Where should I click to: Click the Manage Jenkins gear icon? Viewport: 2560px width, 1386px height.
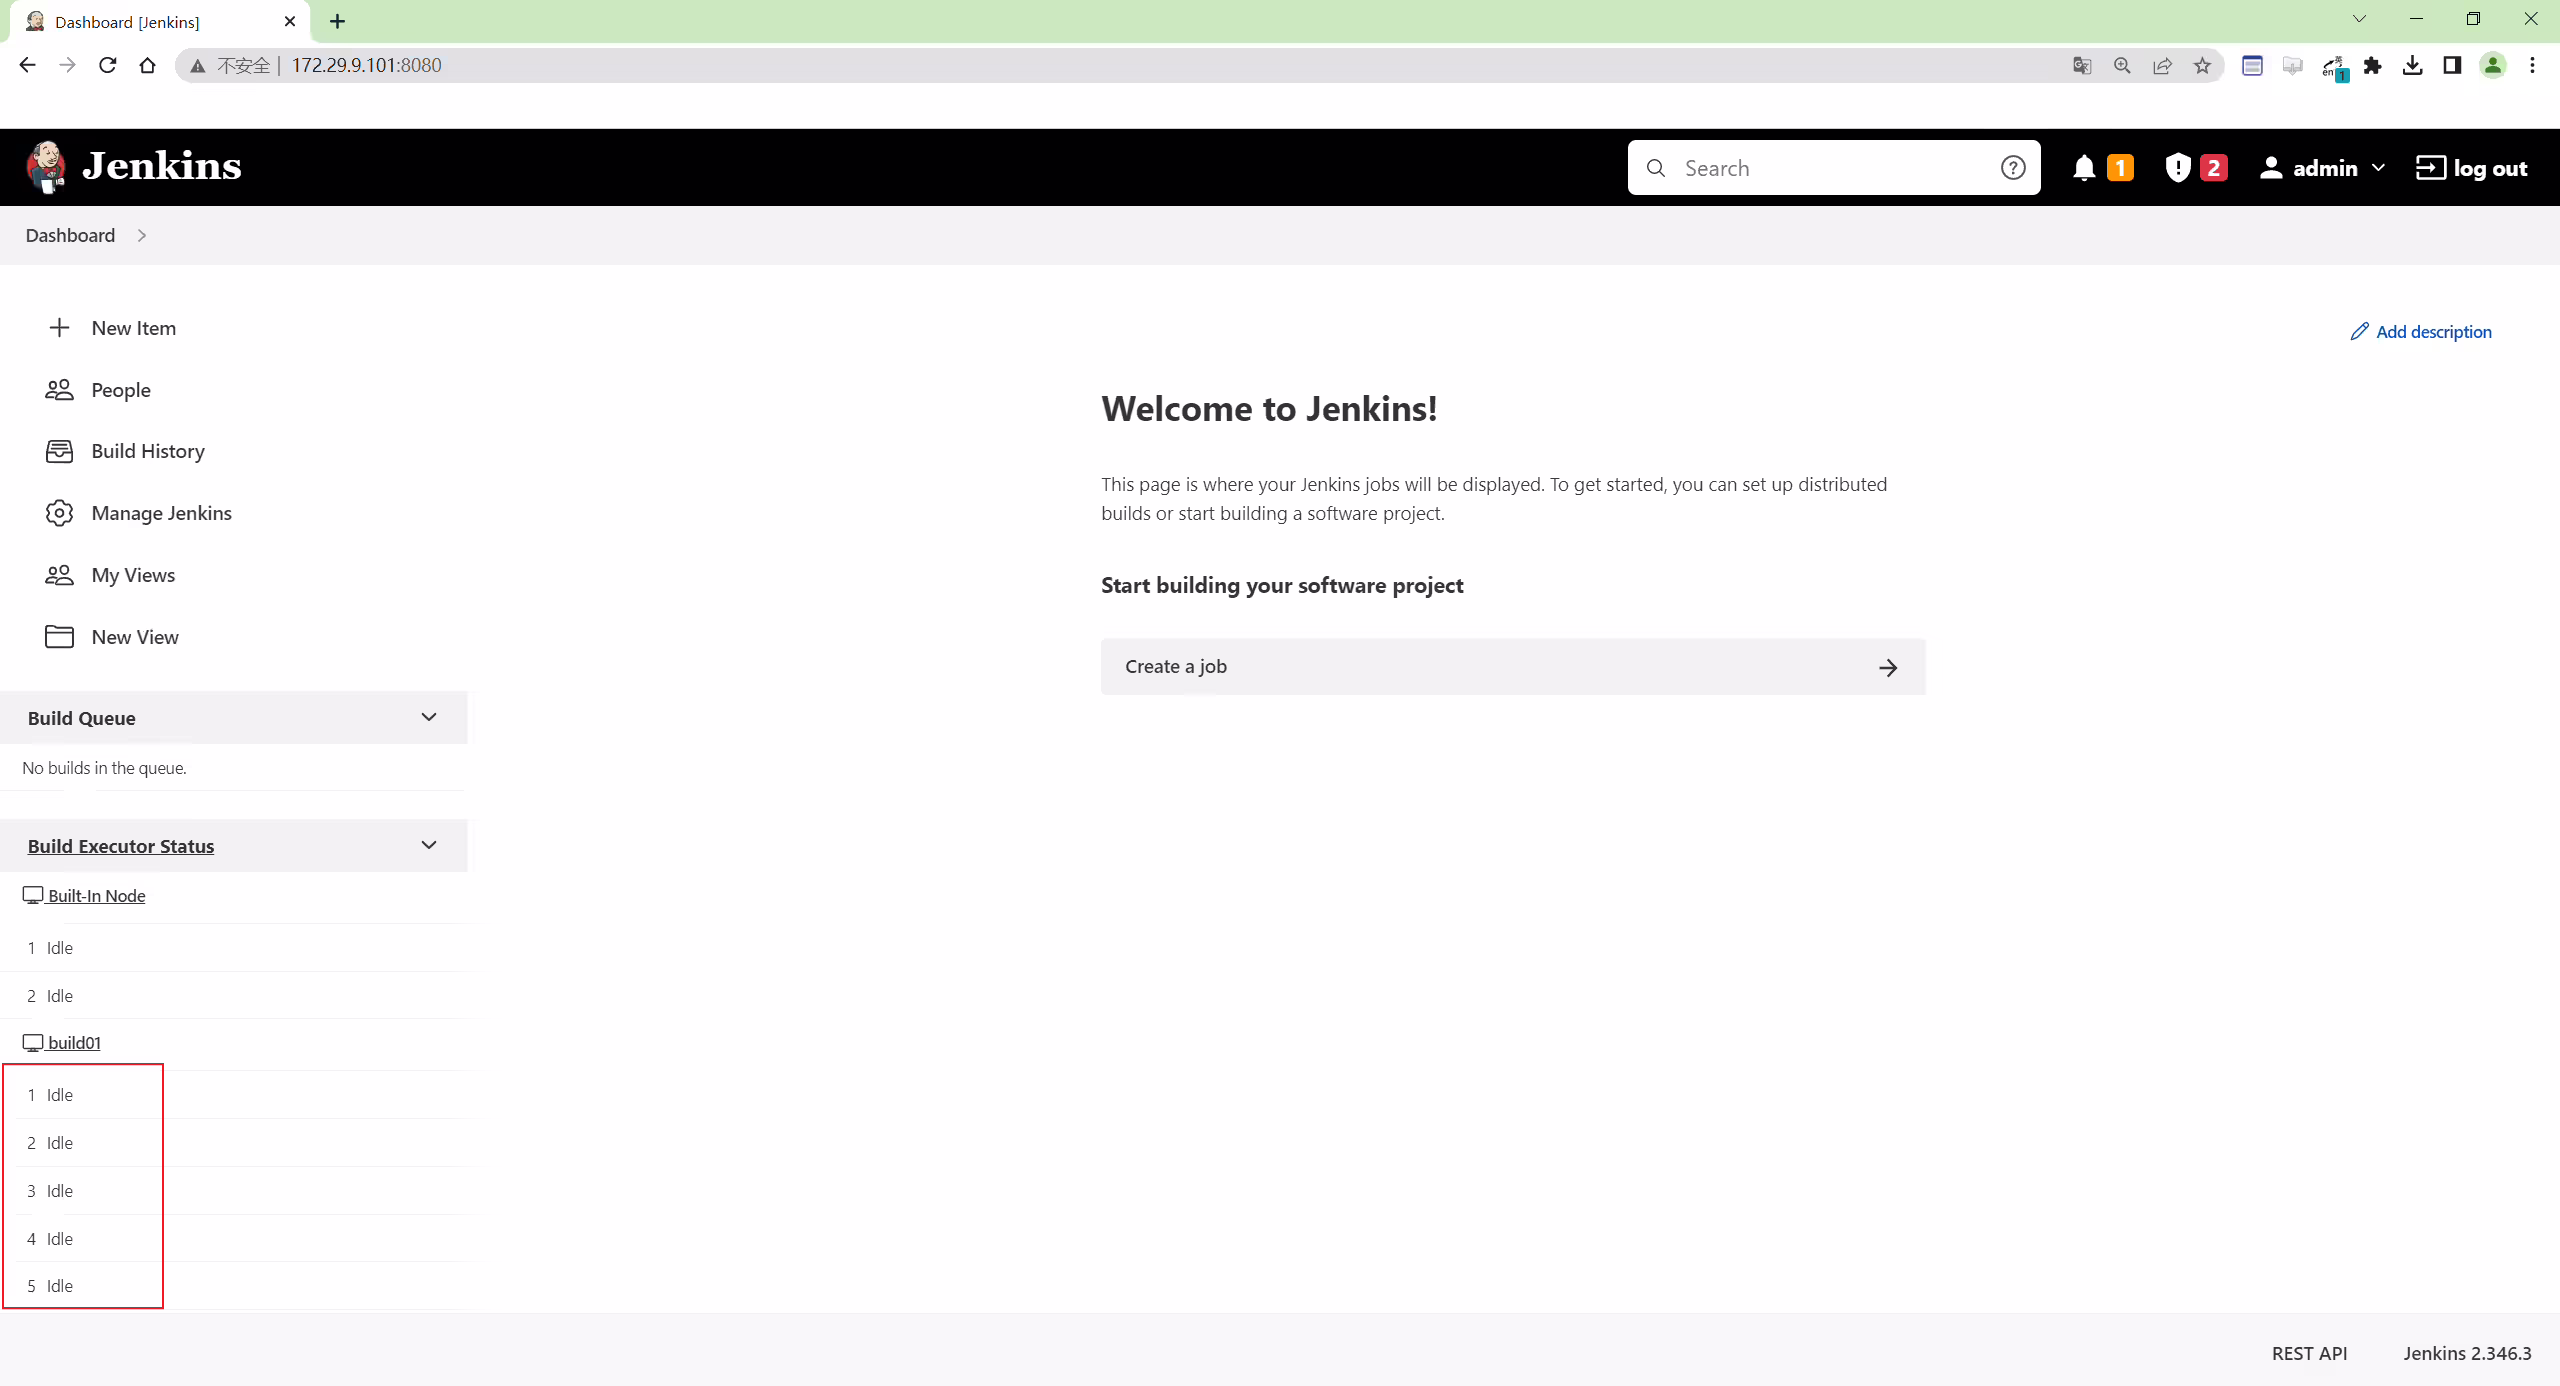(59, 513)
